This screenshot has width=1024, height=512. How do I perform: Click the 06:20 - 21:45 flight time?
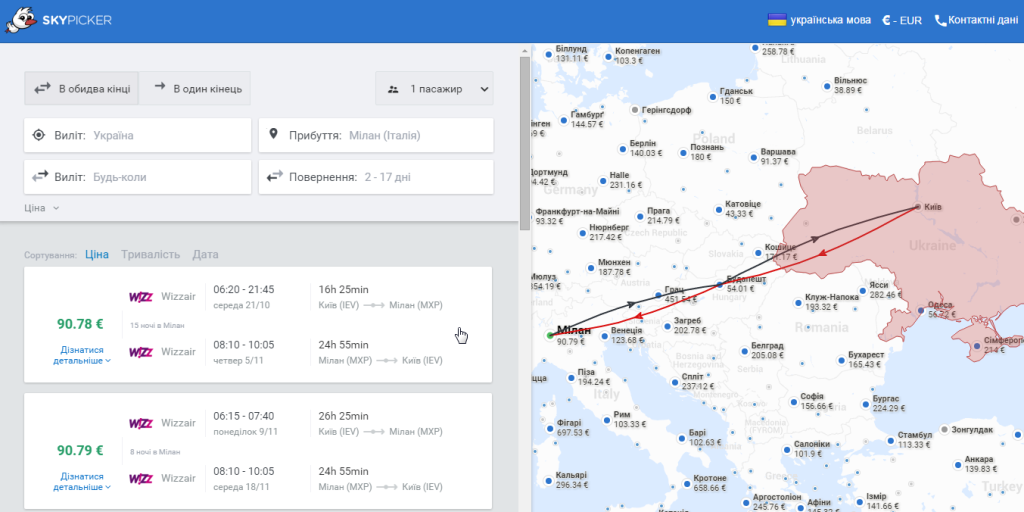(x=244, y=289)
